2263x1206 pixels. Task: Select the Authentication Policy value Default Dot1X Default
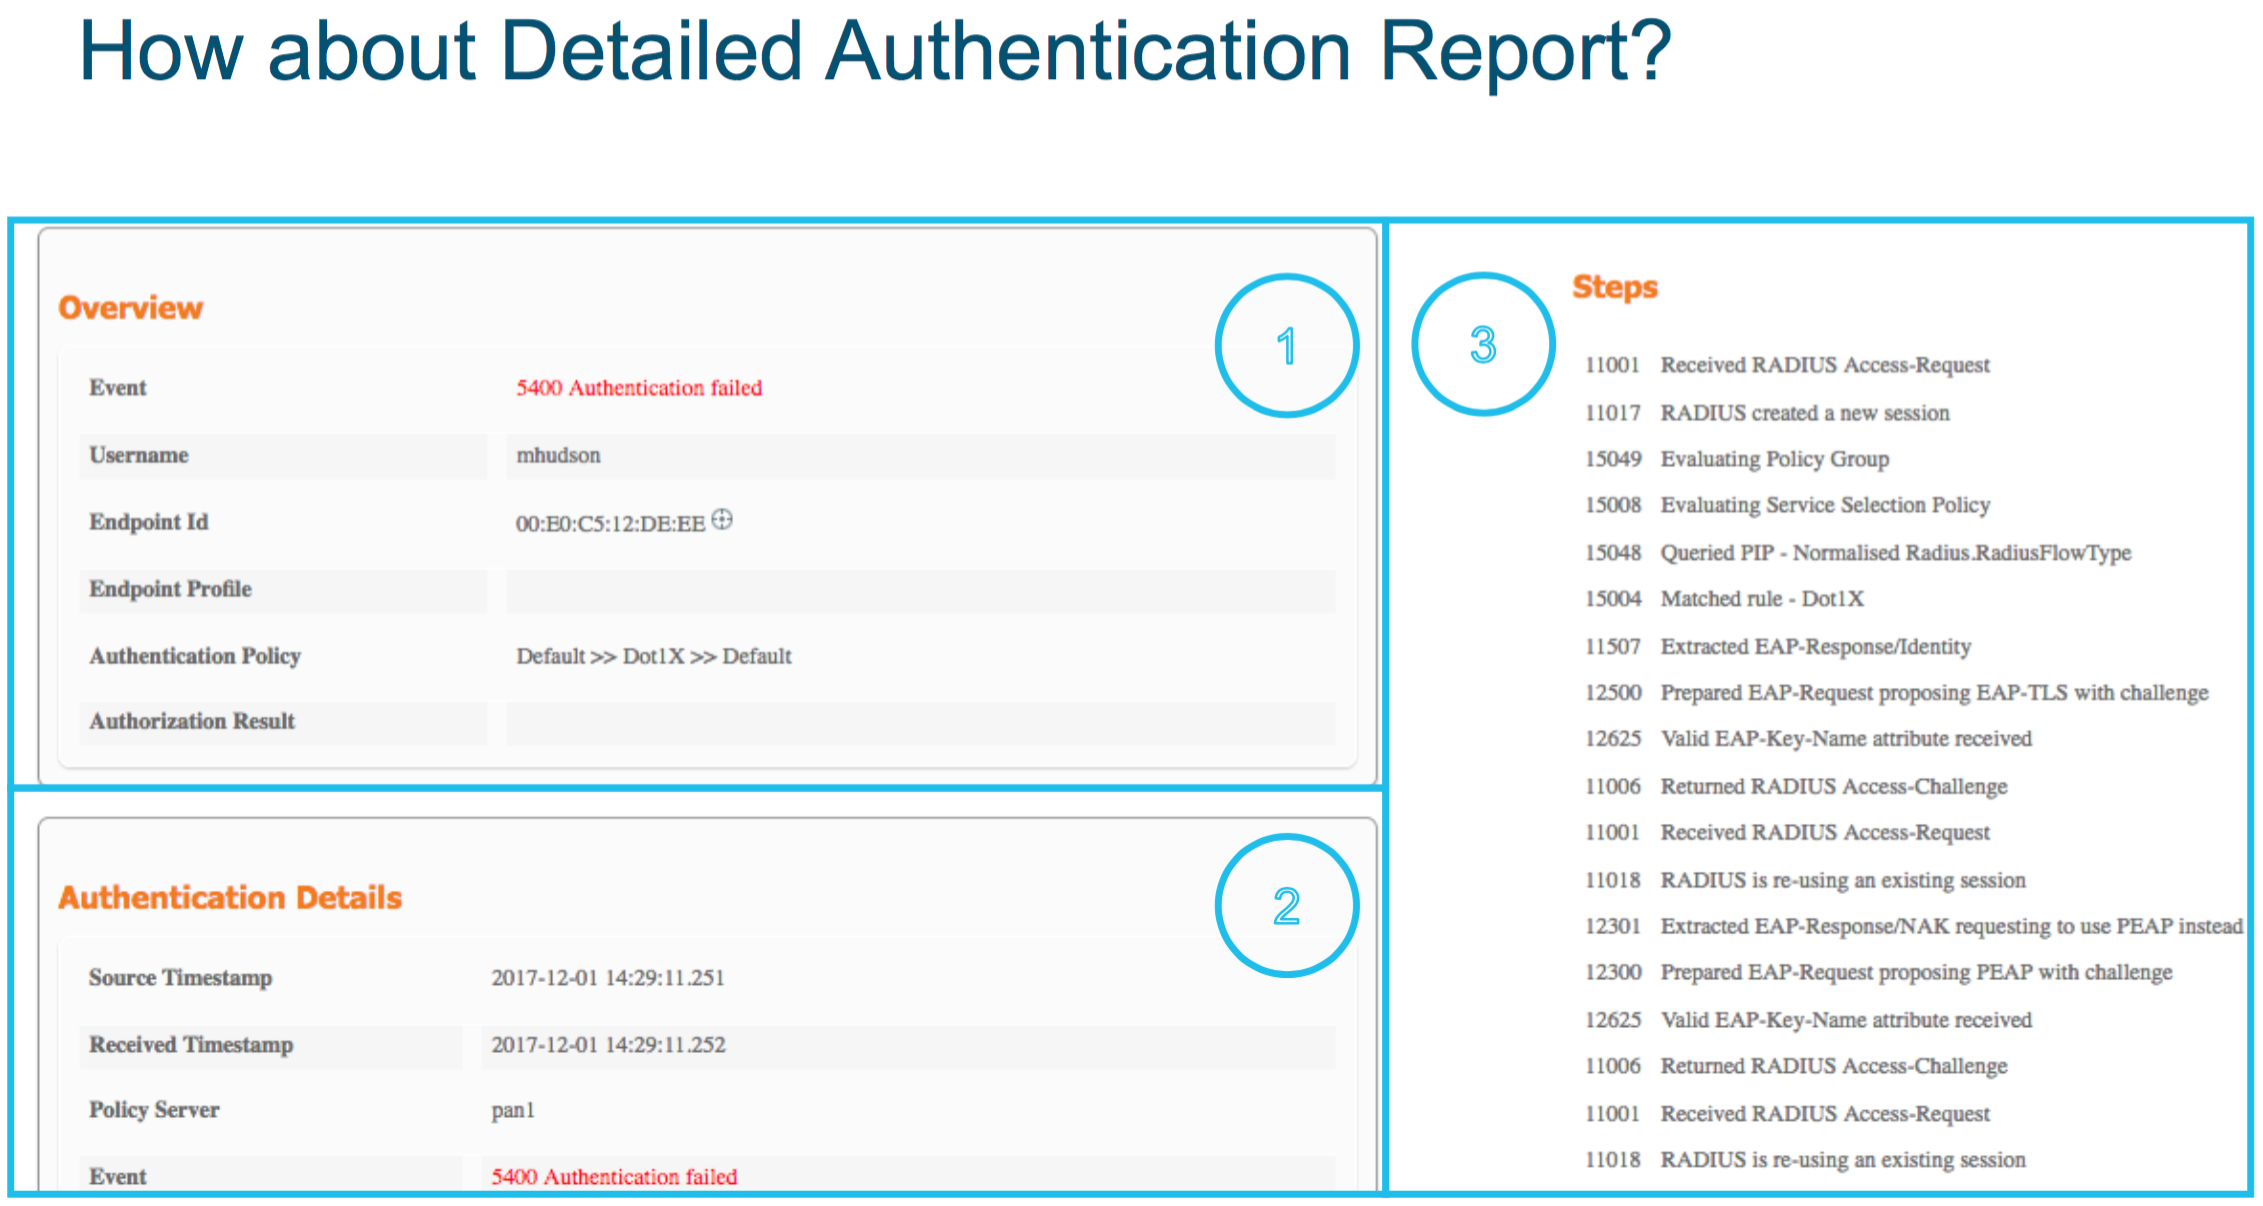(653, 656)
